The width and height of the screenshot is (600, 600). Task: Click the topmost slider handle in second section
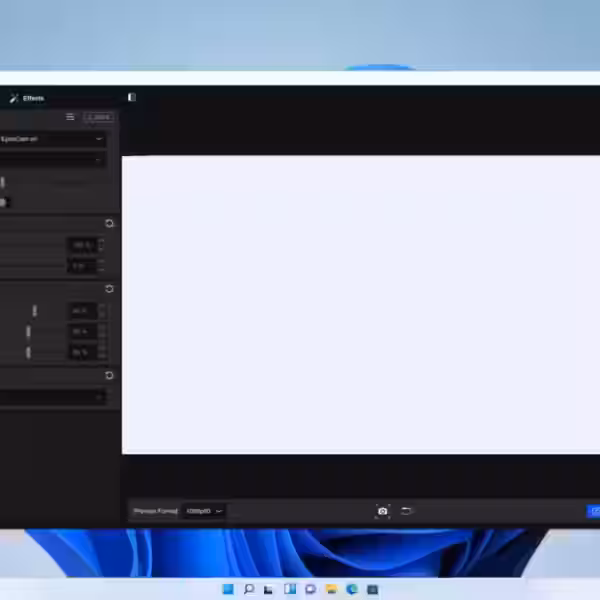35,311
